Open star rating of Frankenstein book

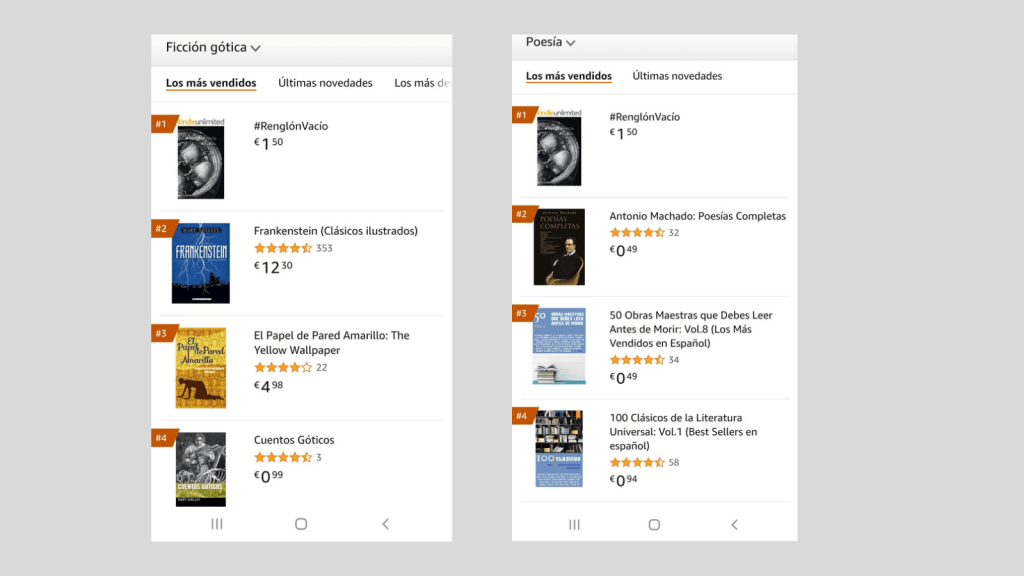click(x=283, y=248)
